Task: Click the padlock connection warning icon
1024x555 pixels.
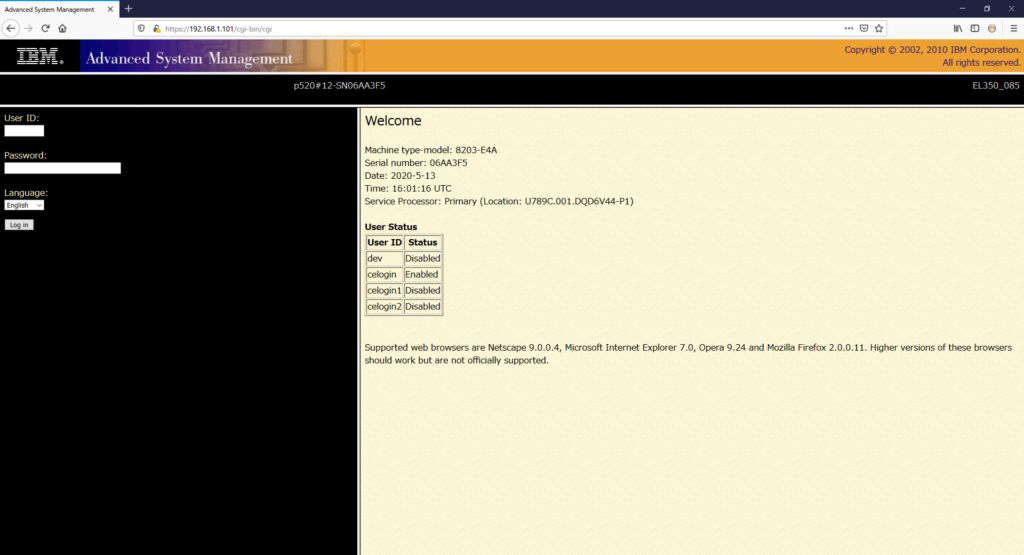Action: click(157, 29)
